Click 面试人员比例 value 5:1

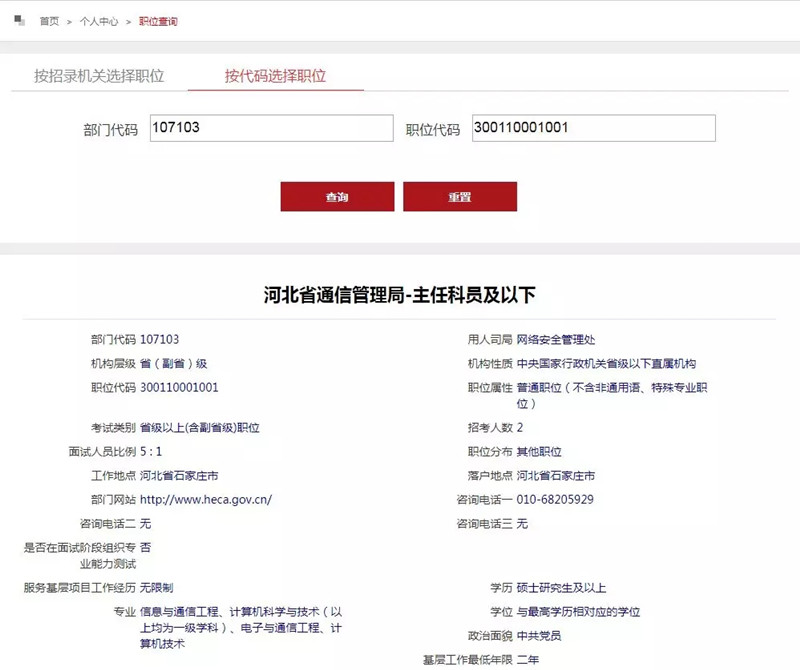(151, 452)
